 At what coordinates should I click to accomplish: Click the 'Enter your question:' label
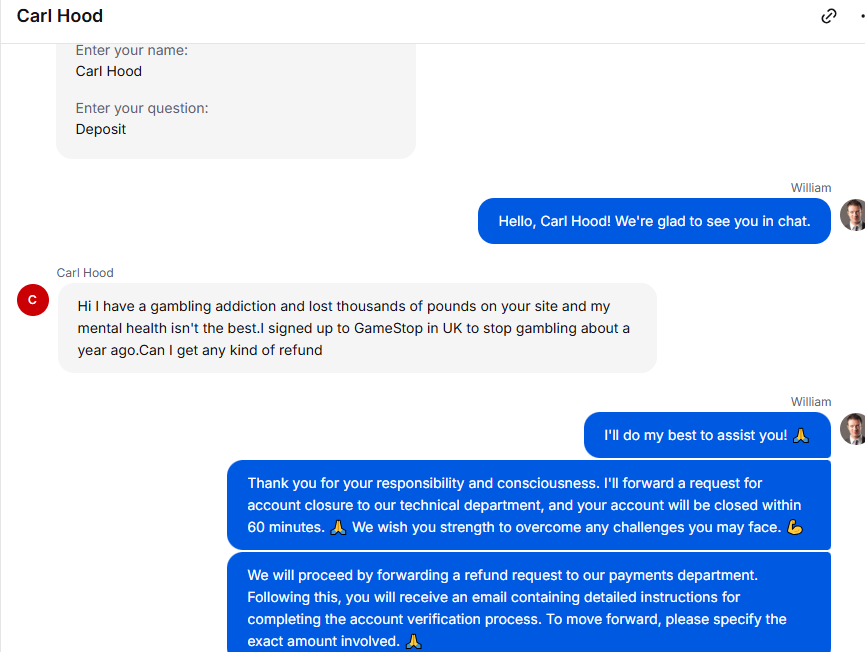142,108
